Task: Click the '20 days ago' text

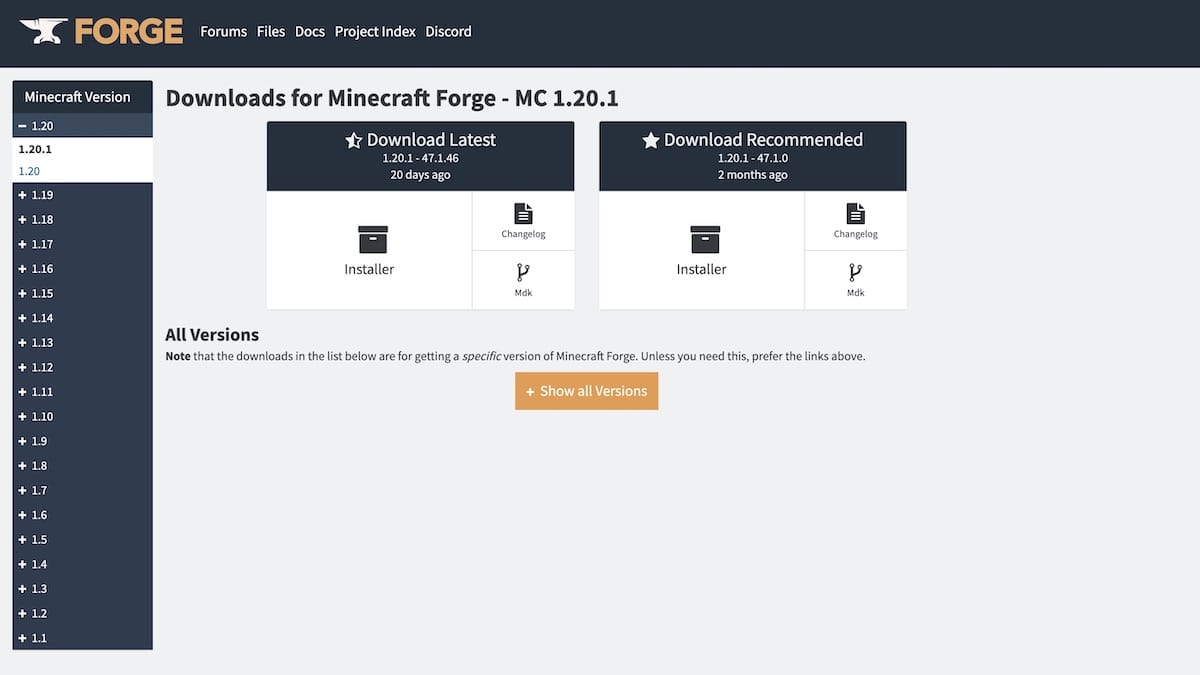Action: coord(420,175)
